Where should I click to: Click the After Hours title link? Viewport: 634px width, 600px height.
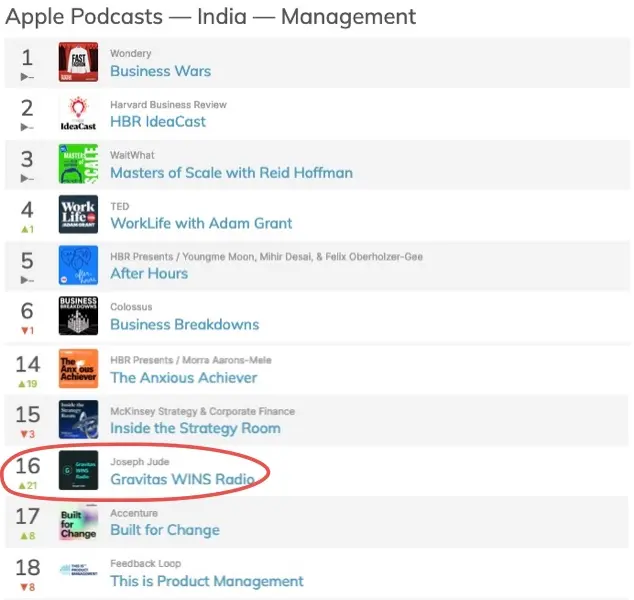(149, 273)
